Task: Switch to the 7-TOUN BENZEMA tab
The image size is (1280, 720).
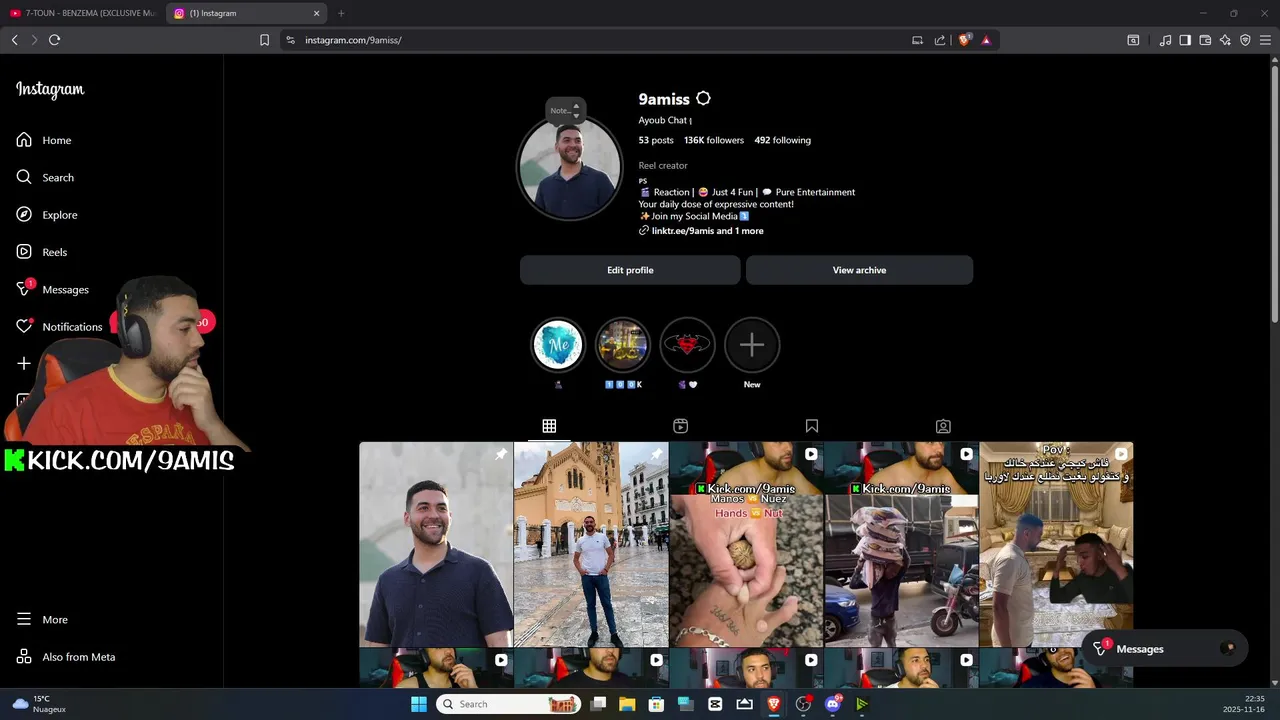Action: coord(82,13)
